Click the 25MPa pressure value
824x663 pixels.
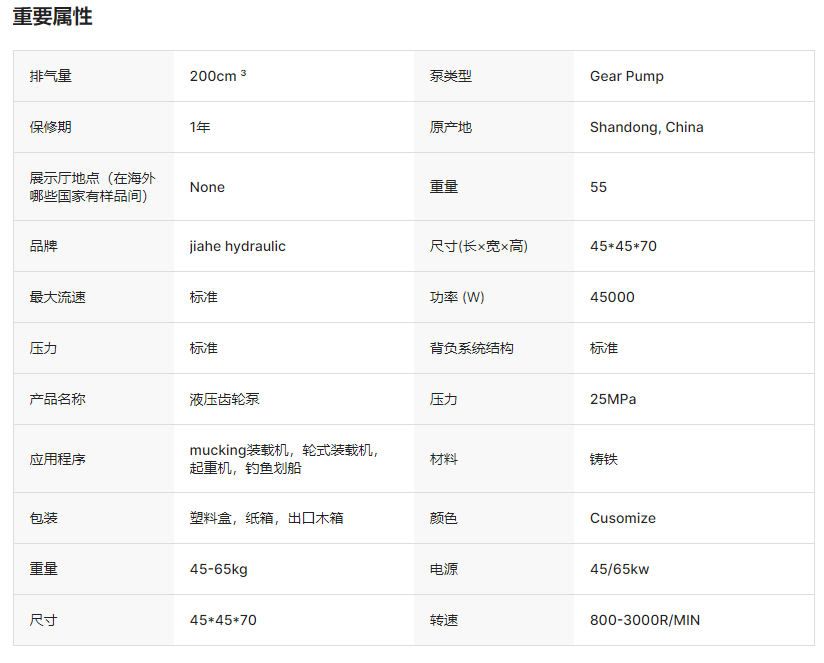tap(613, 399)
